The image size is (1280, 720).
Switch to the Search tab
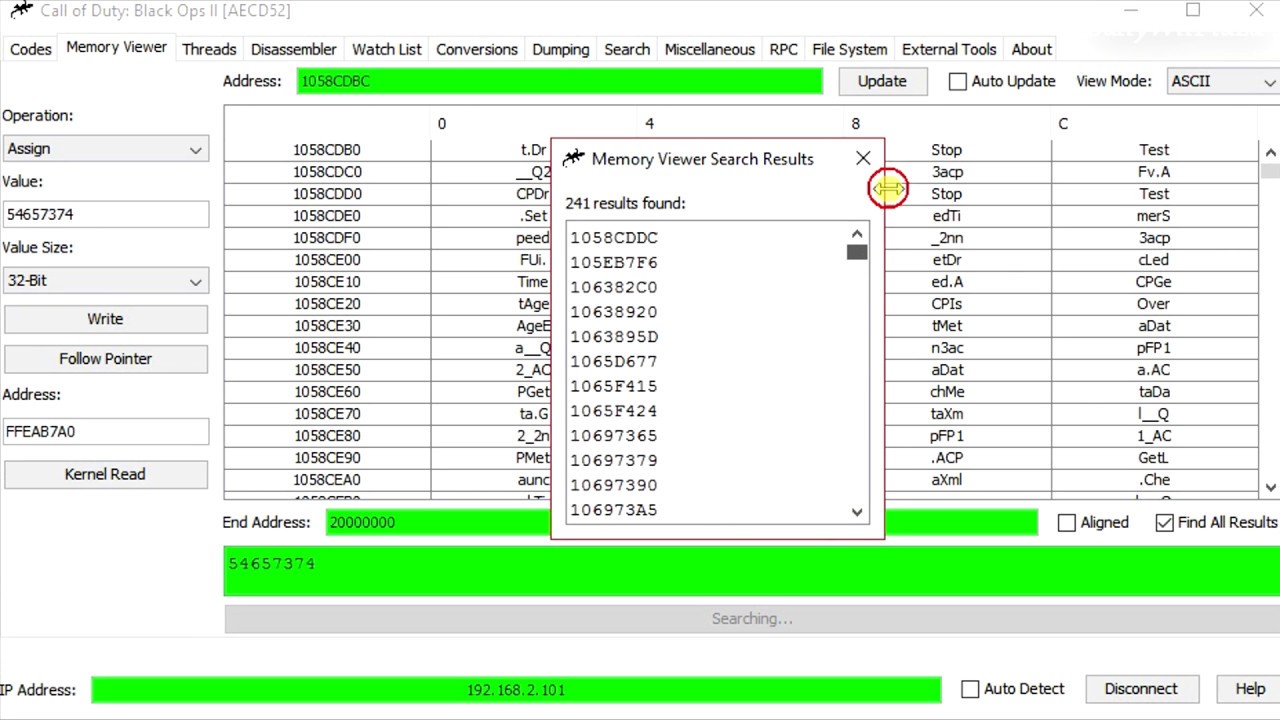(x=627, y=49)
